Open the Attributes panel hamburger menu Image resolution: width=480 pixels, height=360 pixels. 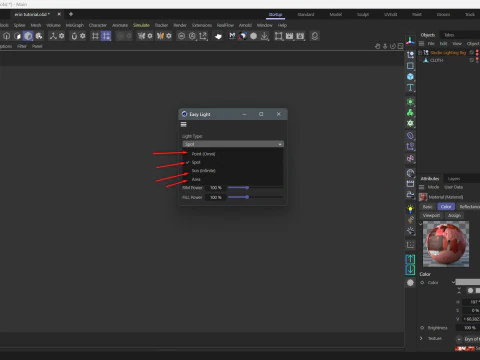pyautogui.click(x=422, y=187)
